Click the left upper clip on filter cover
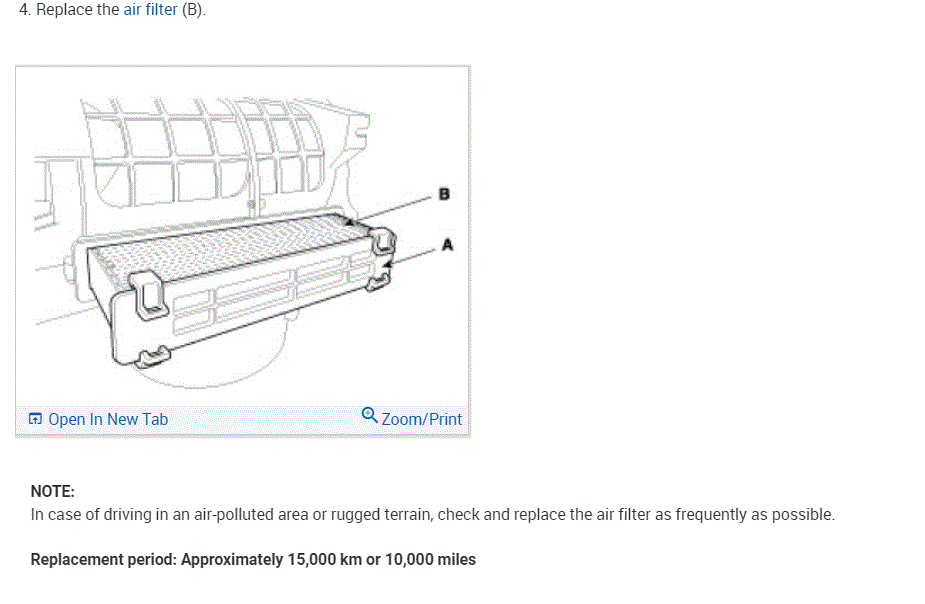Screen dimensions: 925x604 click(x=147, y=294)
